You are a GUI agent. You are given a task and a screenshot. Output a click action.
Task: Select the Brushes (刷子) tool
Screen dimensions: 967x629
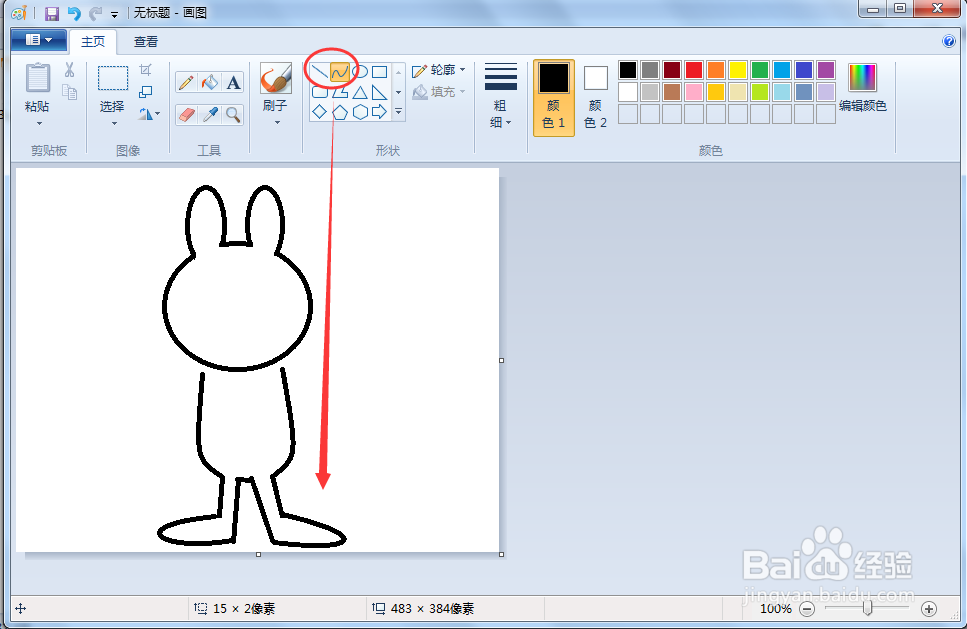coord(276,78)
